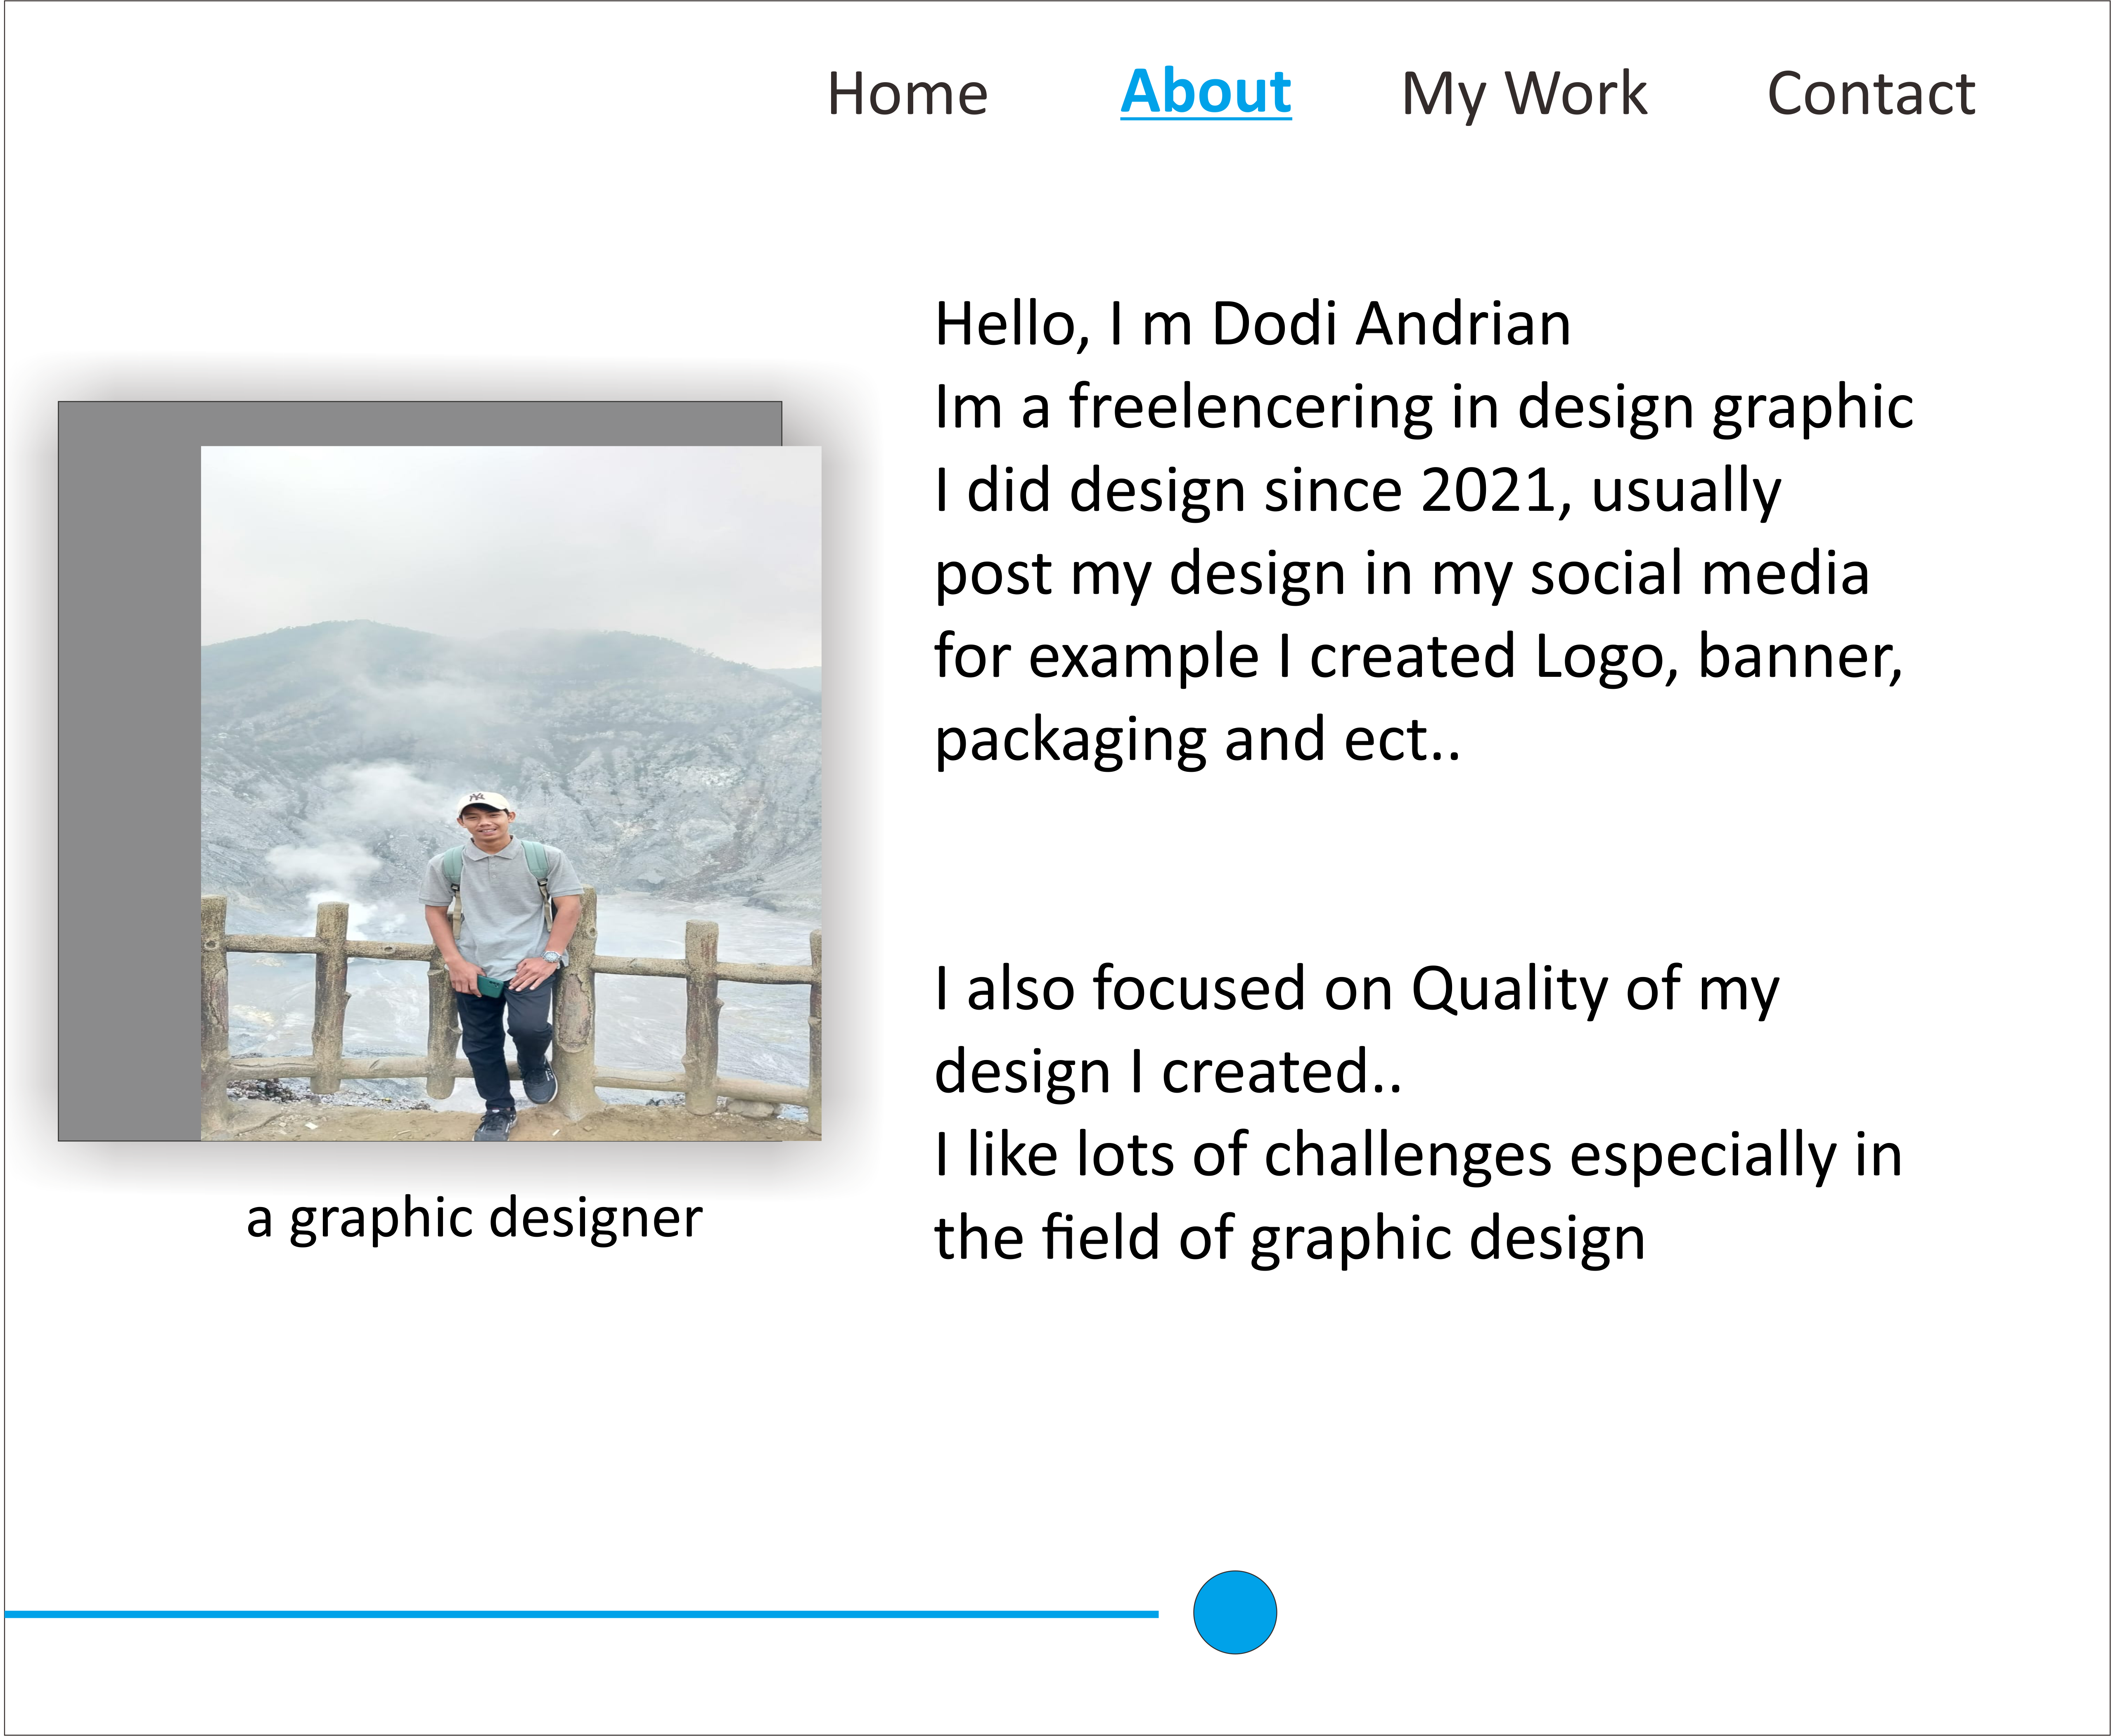Go to the My Work page
The height and width of the screenshot is (1736, 2111).
pos(1523,94)
